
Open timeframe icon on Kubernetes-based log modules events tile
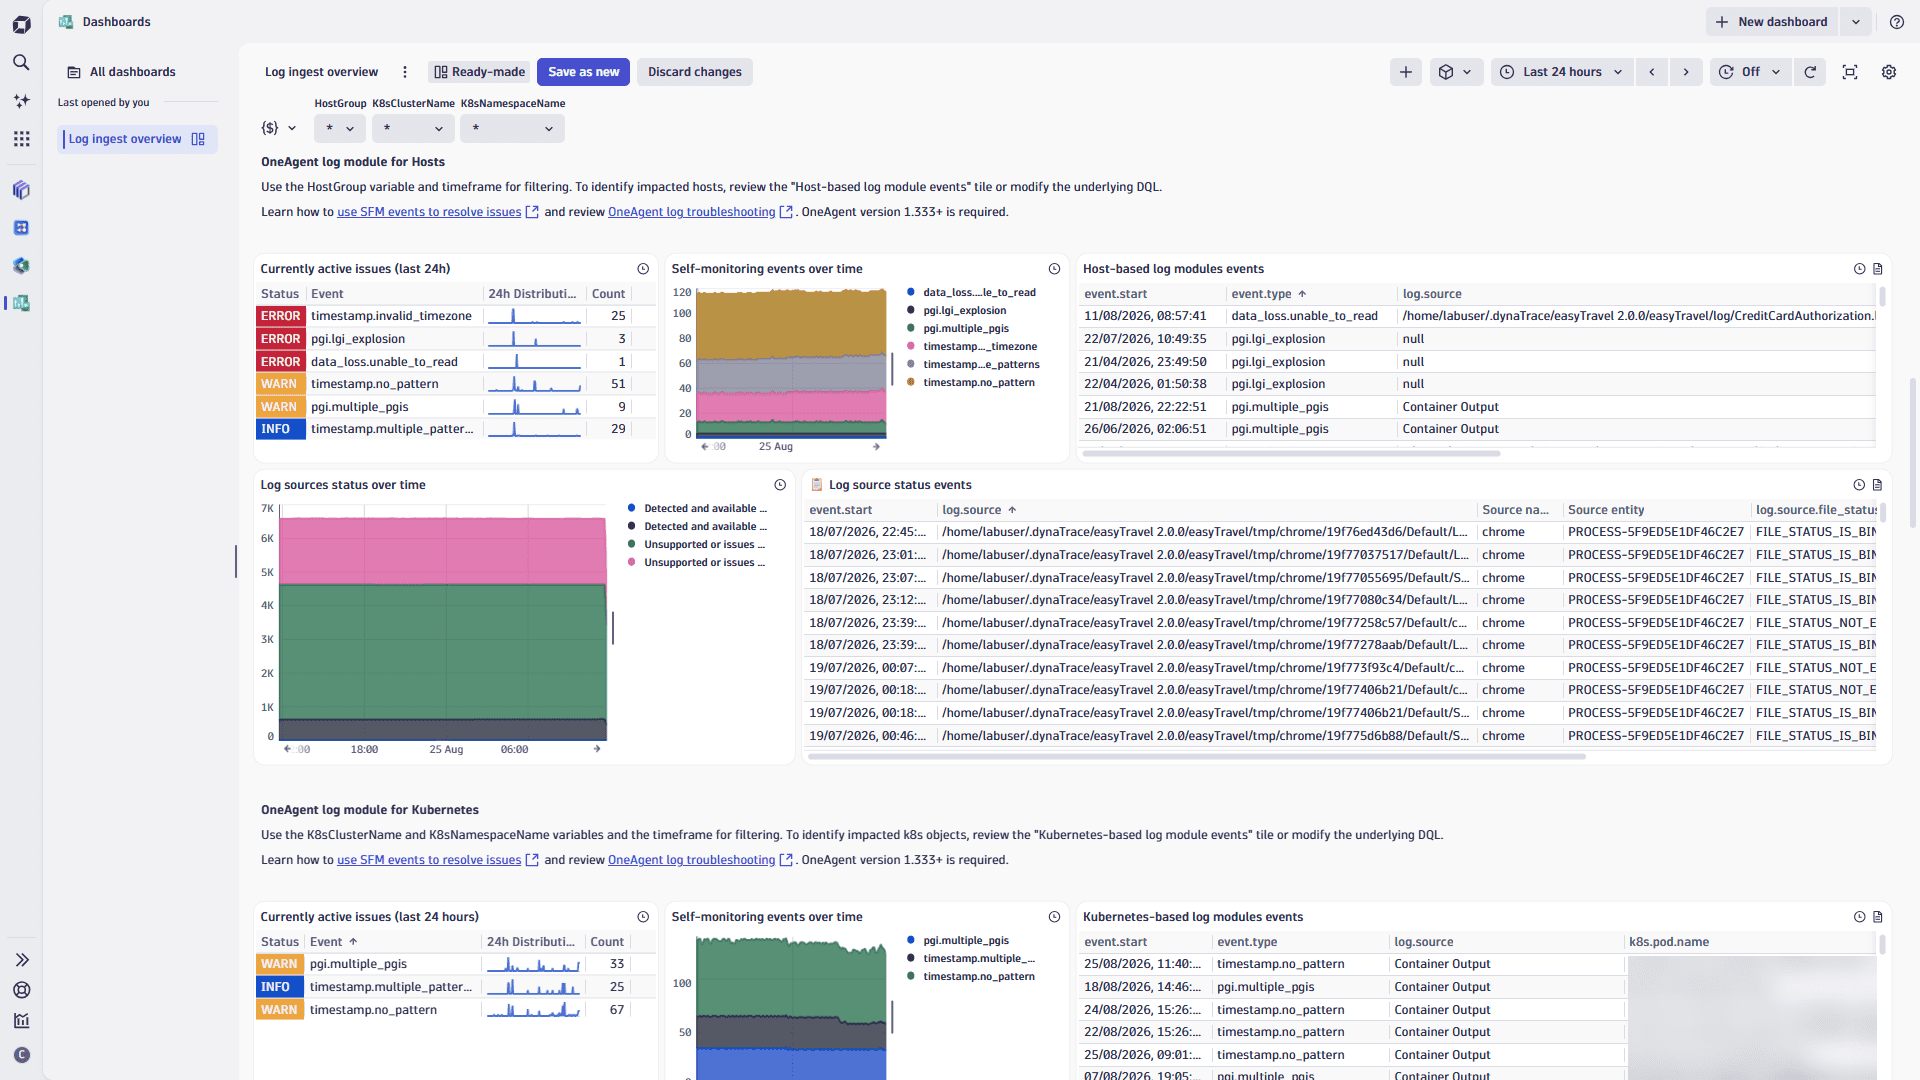[1860, 917]
